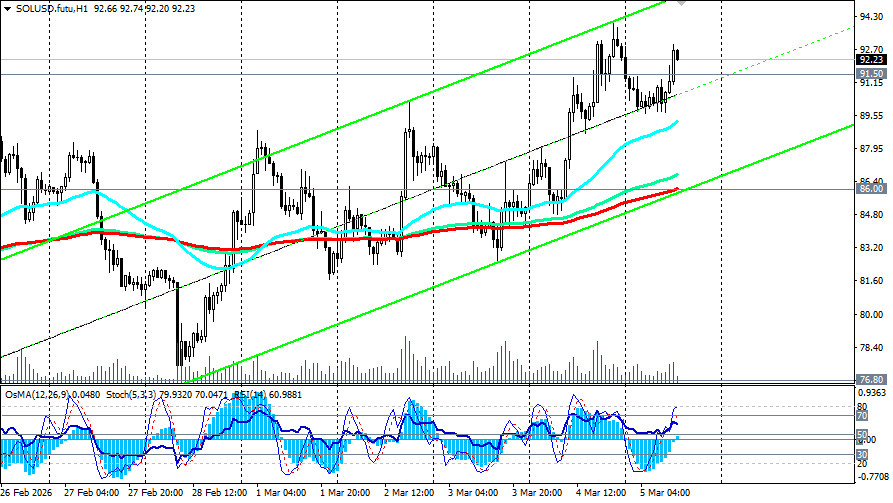The image size is (893, 503).
Task: Click the 26 Feb 2026 date label
Action: [x=26, y=493]
